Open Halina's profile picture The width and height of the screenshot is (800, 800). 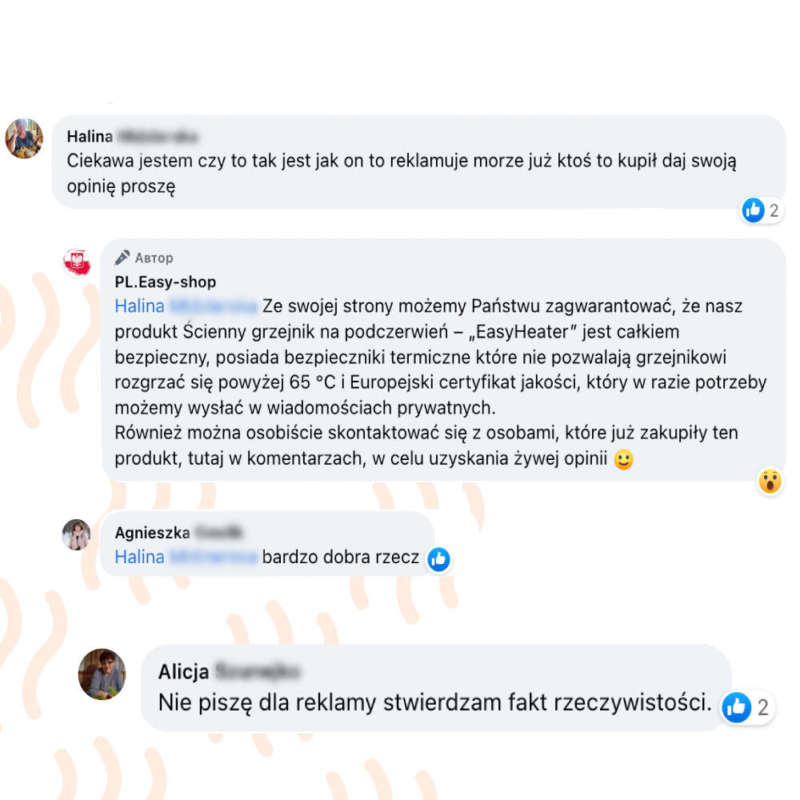[x=24, y=138]
